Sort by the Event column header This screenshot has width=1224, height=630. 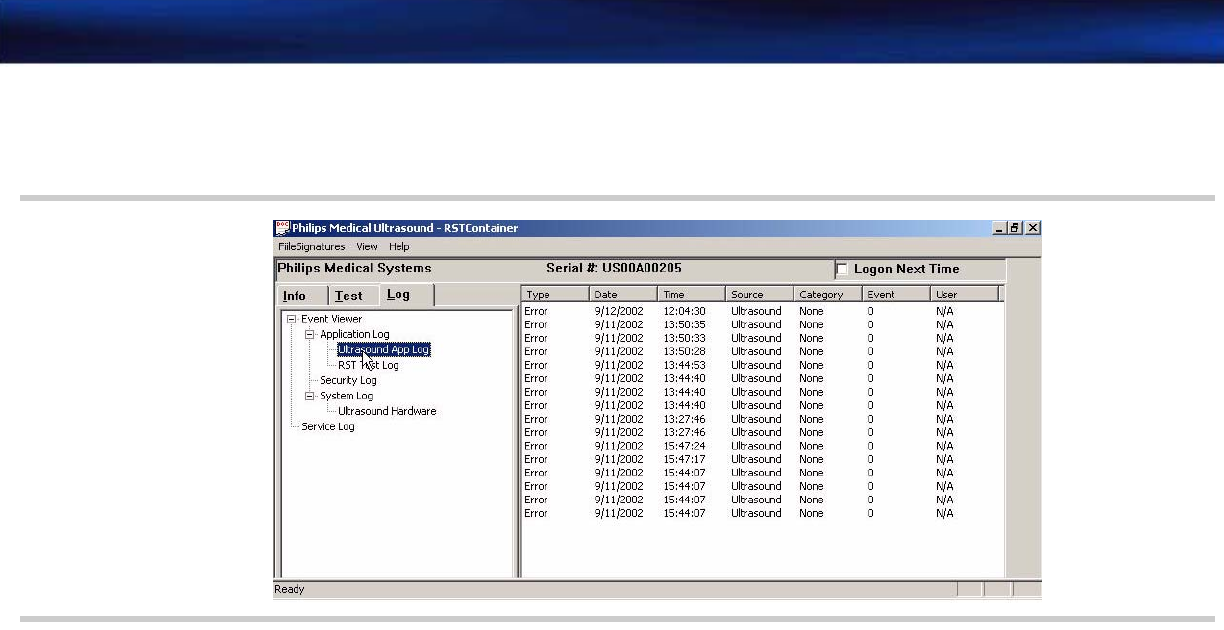click(x=896, y=294)
